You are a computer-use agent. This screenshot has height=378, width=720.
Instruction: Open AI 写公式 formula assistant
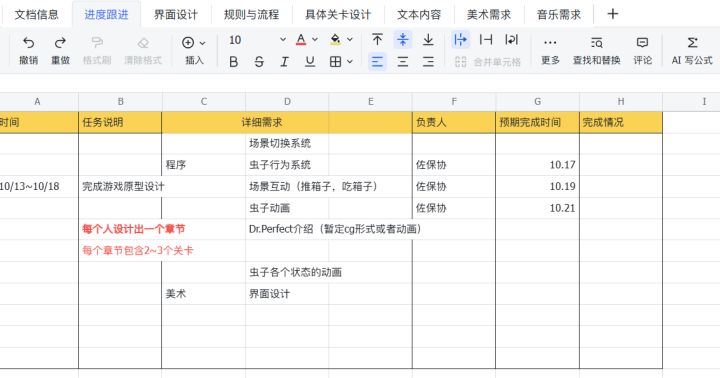pyautogui.click(x=692, y=50)
